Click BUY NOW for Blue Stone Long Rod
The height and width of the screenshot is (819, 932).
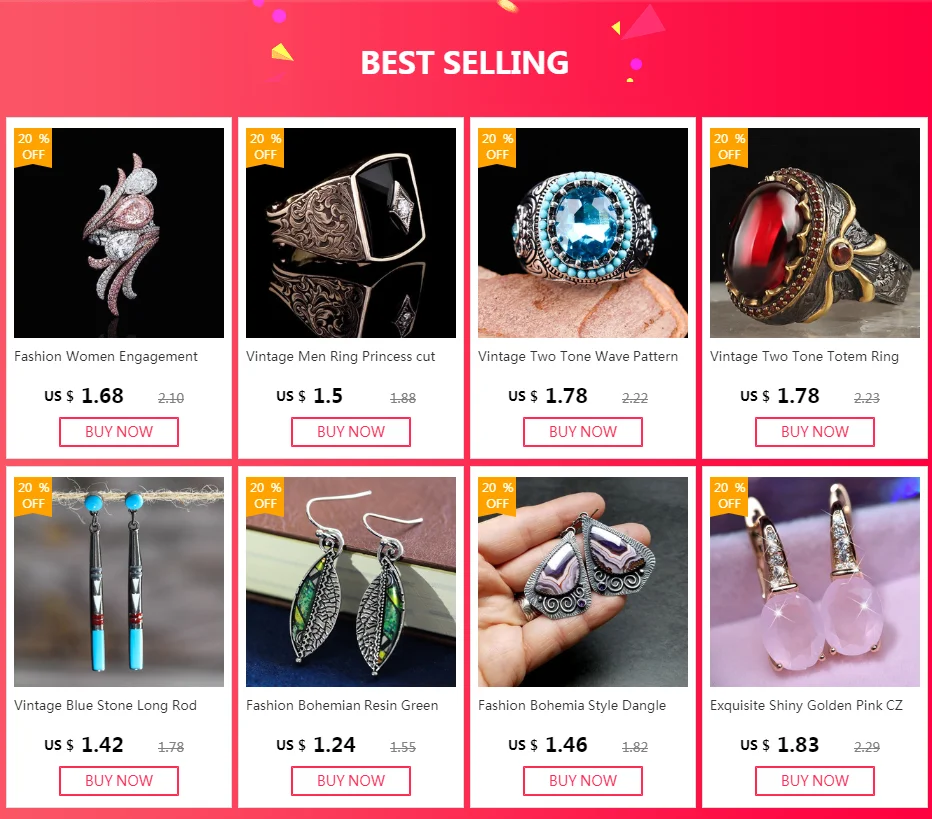119,780
